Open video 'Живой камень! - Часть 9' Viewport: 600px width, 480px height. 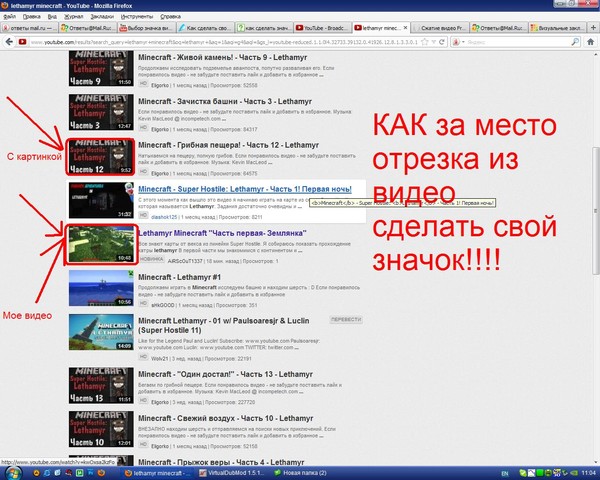pyautogui.click(x=222, y=57)
